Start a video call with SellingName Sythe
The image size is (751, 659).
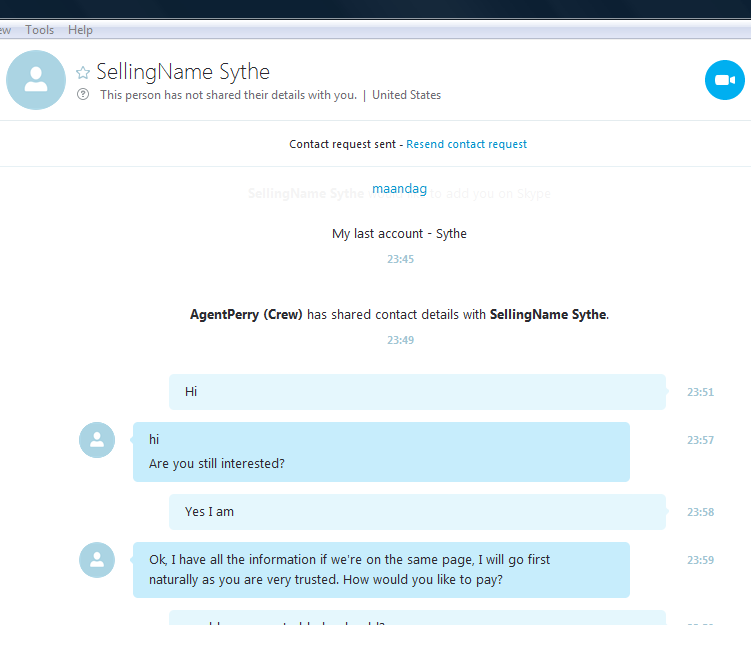[724, 80]
